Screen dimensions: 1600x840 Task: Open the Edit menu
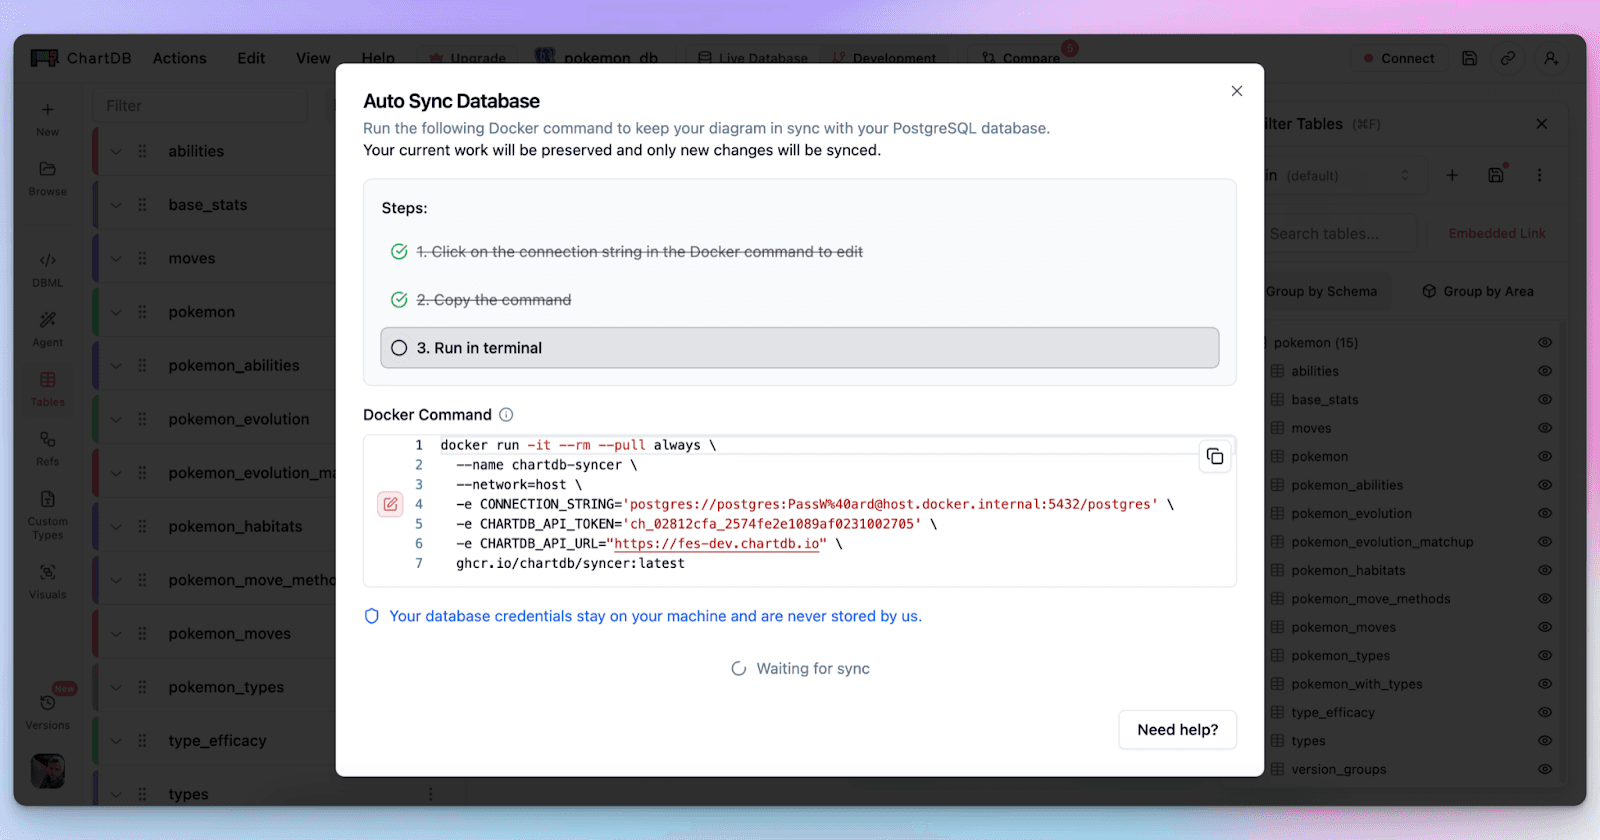(251, 58)
